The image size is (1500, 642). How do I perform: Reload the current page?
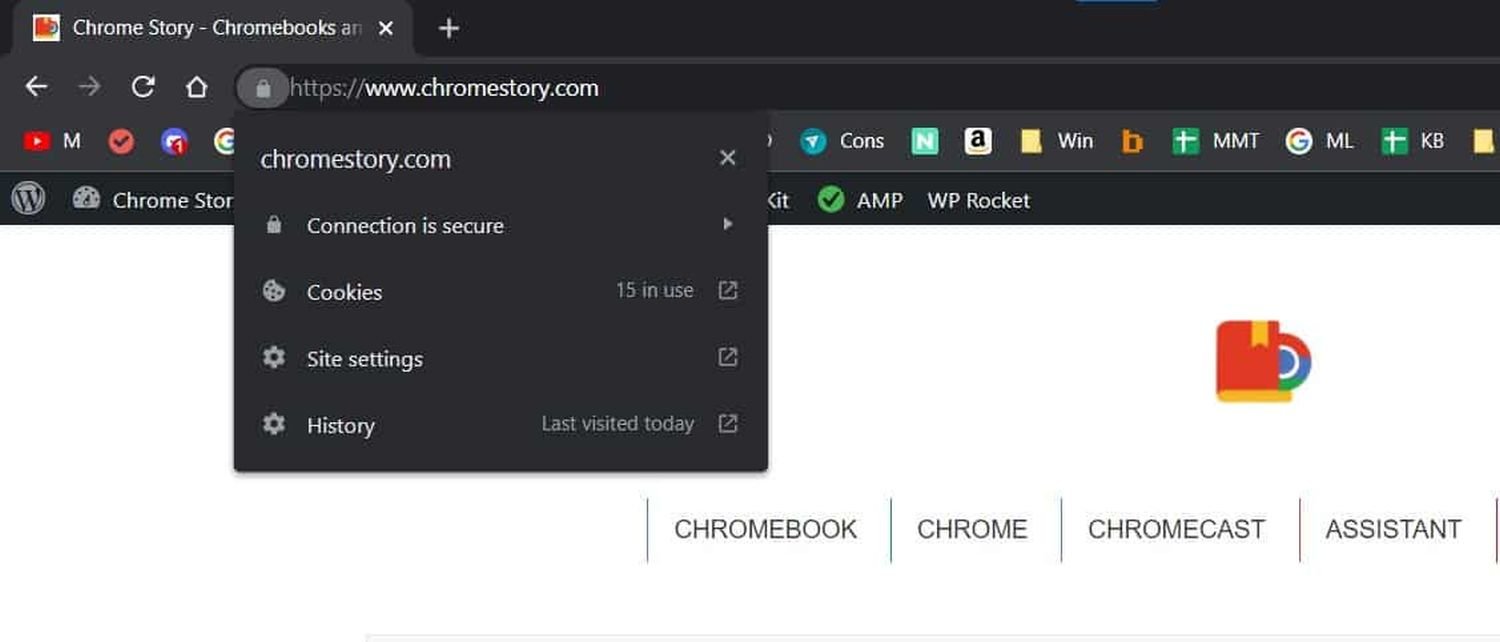[x=143, y=87]
